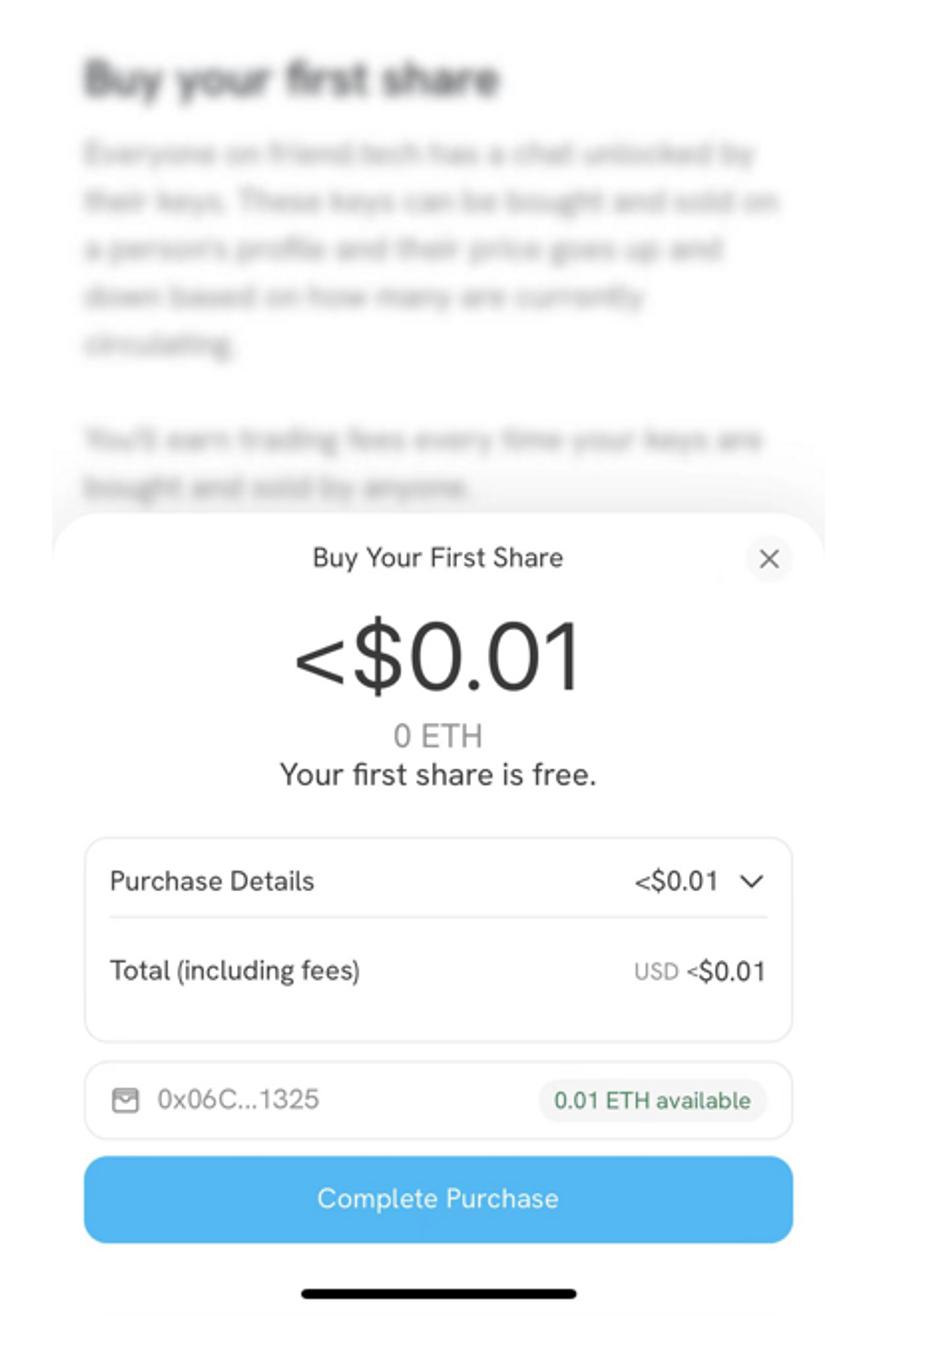Viewport: 930px width, 1354px height.
Task: Select the Total (including fees) label
Action: [235, 971]
